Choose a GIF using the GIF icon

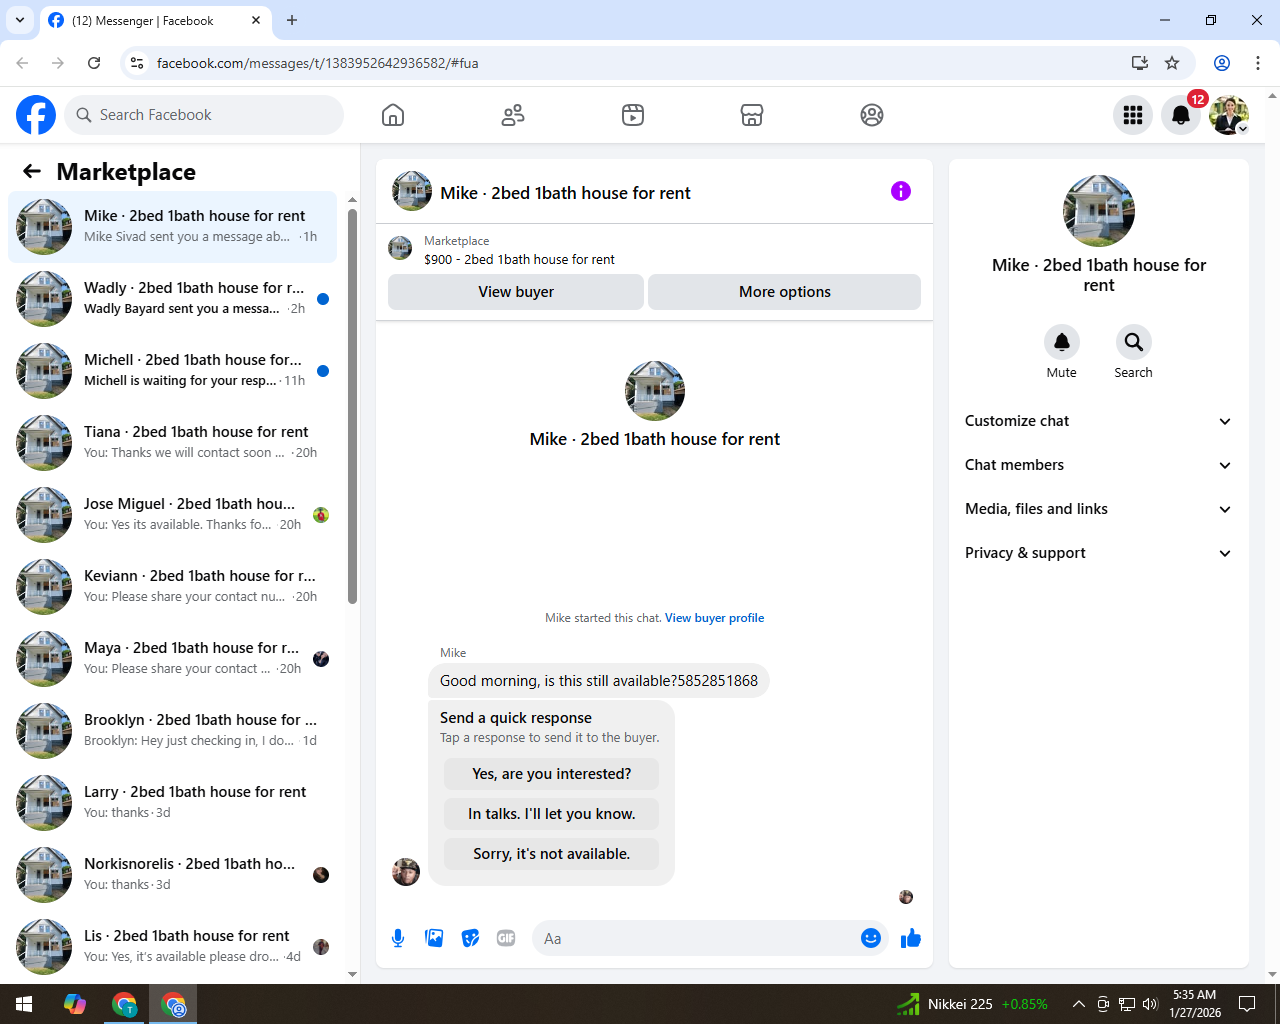(x=506, y=938)
